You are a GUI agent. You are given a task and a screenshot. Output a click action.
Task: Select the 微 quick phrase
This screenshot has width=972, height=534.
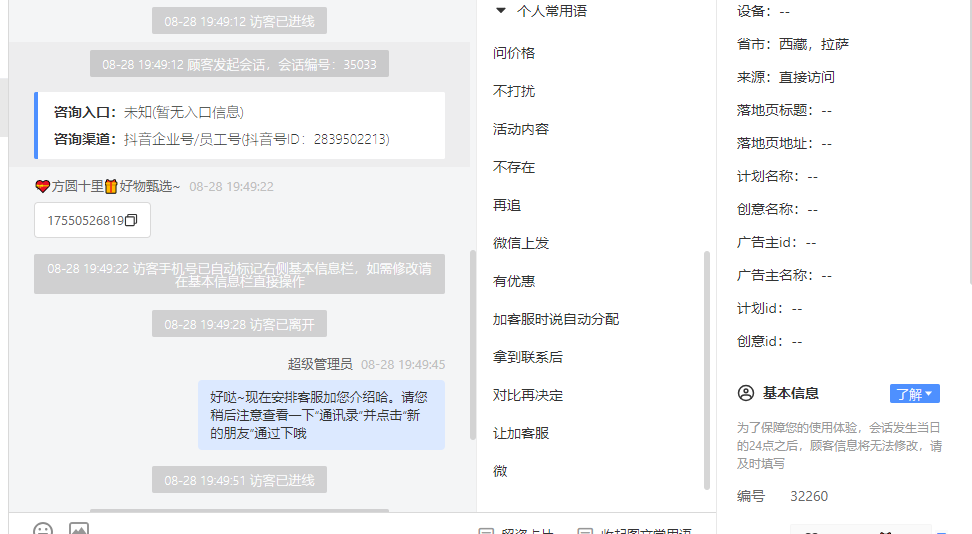coord(500,471)
